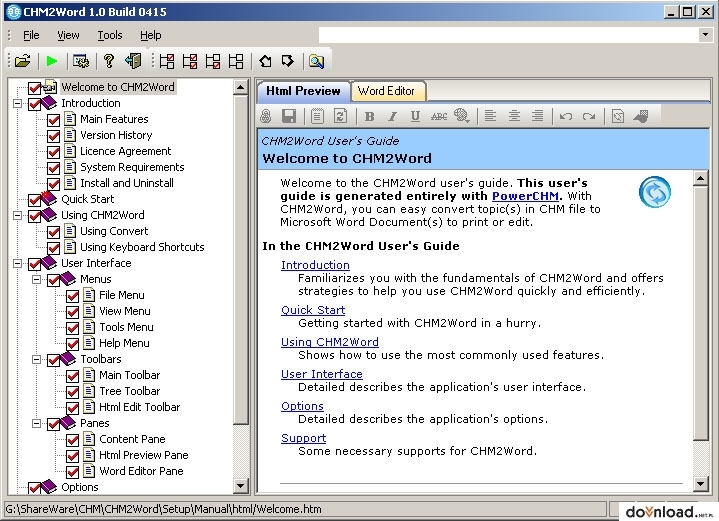Center align text
The height and width of the screenshot is (521, 719).
(514, 116)
